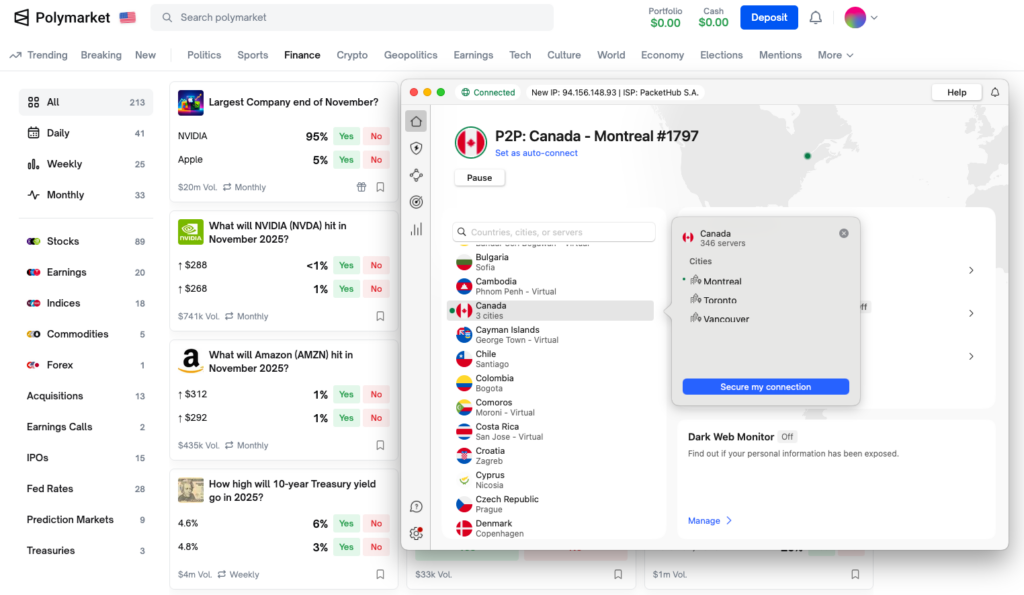1024x595 pixels.
Task: Select Canada in the country list
Action: [550, 310]
